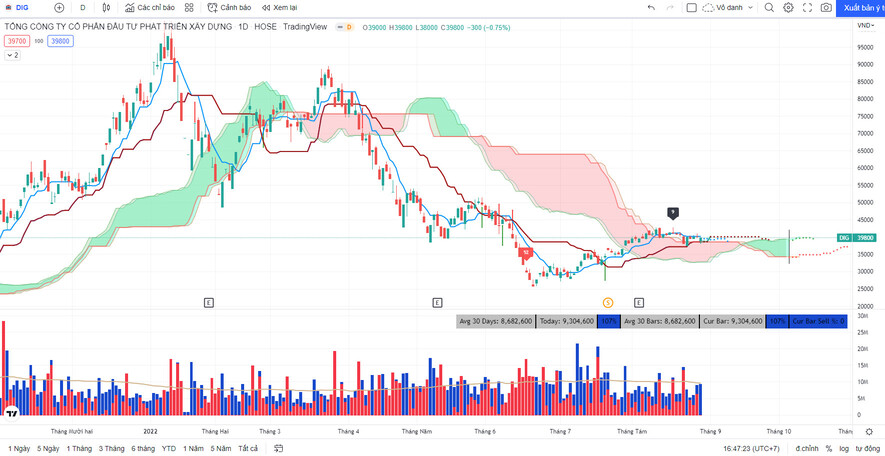This screenshot has width=885, height=456.
Task: Toggle đ.chỉnh adjusted data mode
Action: click(805, 449)
